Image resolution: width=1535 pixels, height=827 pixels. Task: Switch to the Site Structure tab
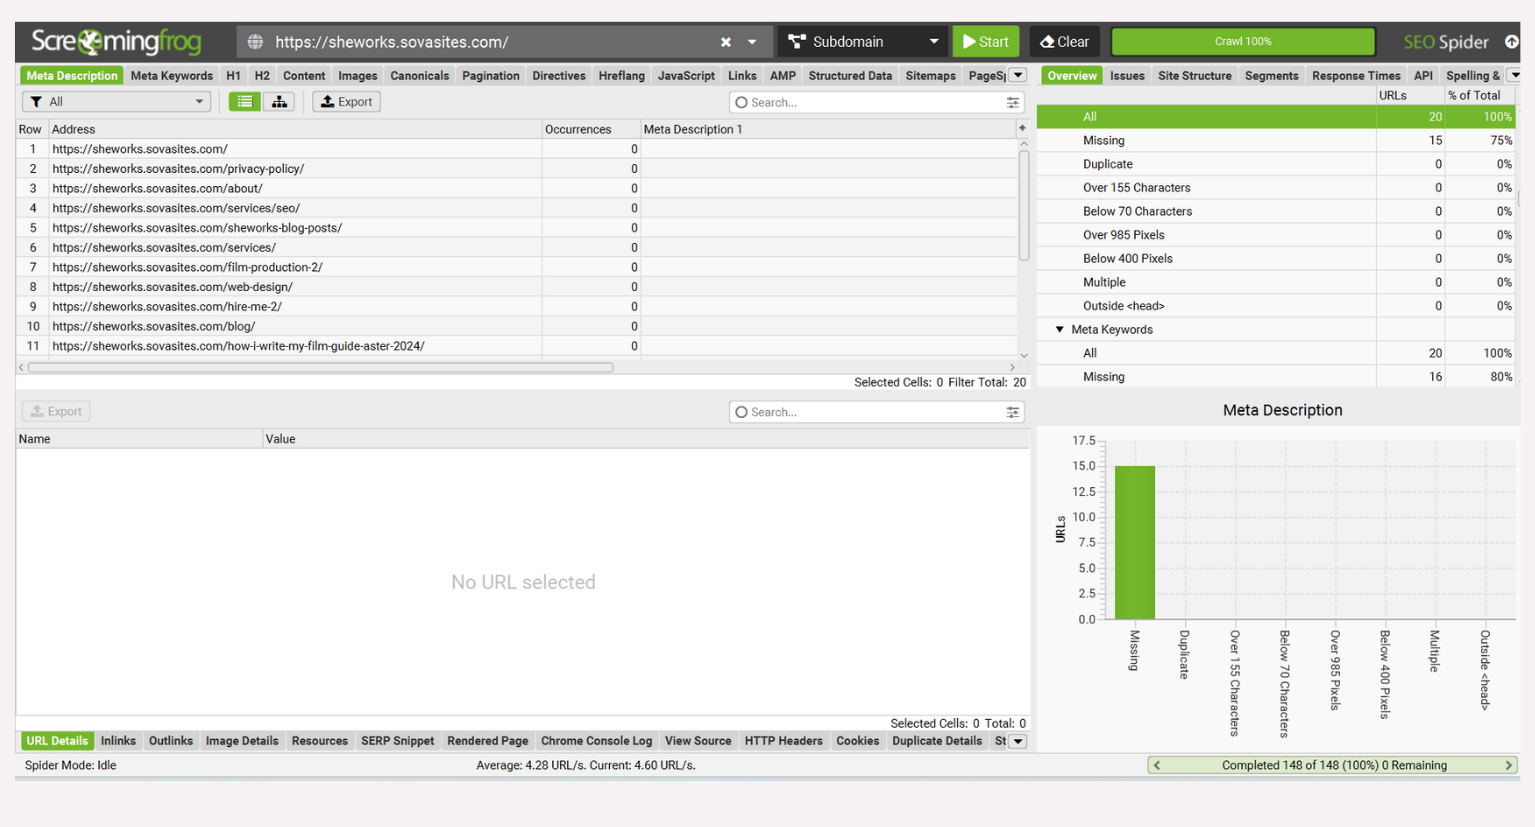click(1194, 76)
